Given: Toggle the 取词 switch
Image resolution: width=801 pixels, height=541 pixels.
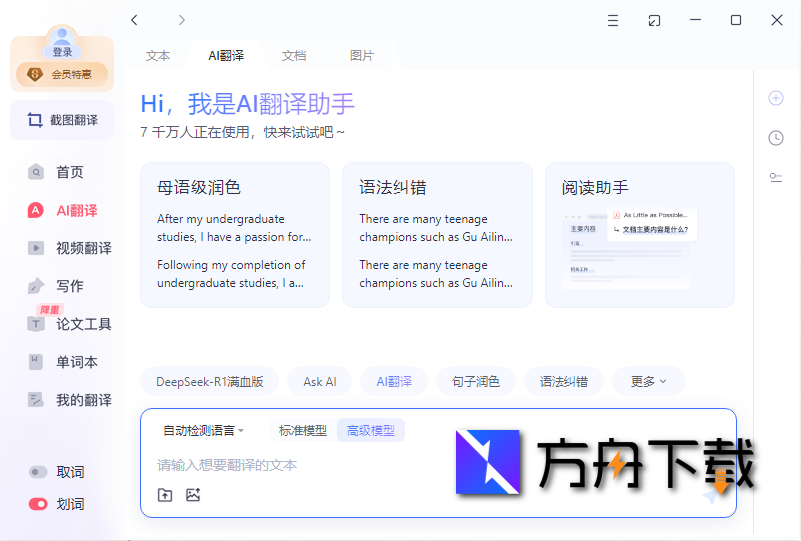Looking at the screenshot, I should (38, 472).
